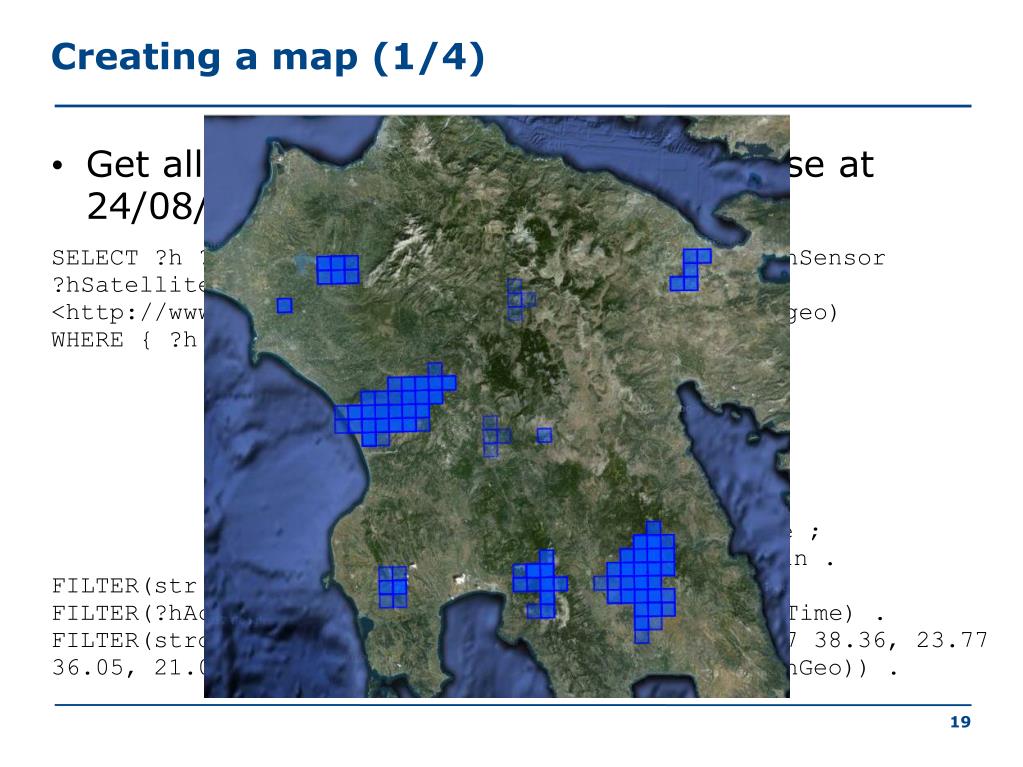Click the 'se at' text right of the map

click(831, 166)
